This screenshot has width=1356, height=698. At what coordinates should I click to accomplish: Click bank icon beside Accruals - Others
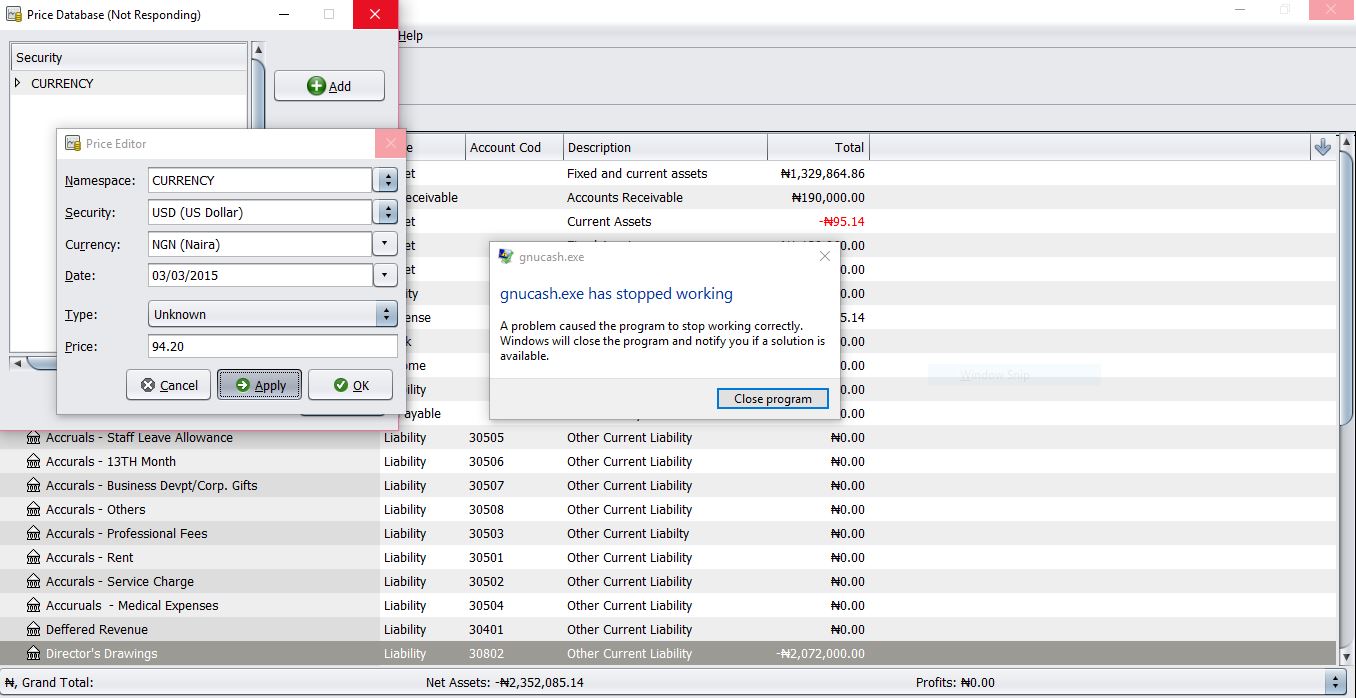(33, 510)
